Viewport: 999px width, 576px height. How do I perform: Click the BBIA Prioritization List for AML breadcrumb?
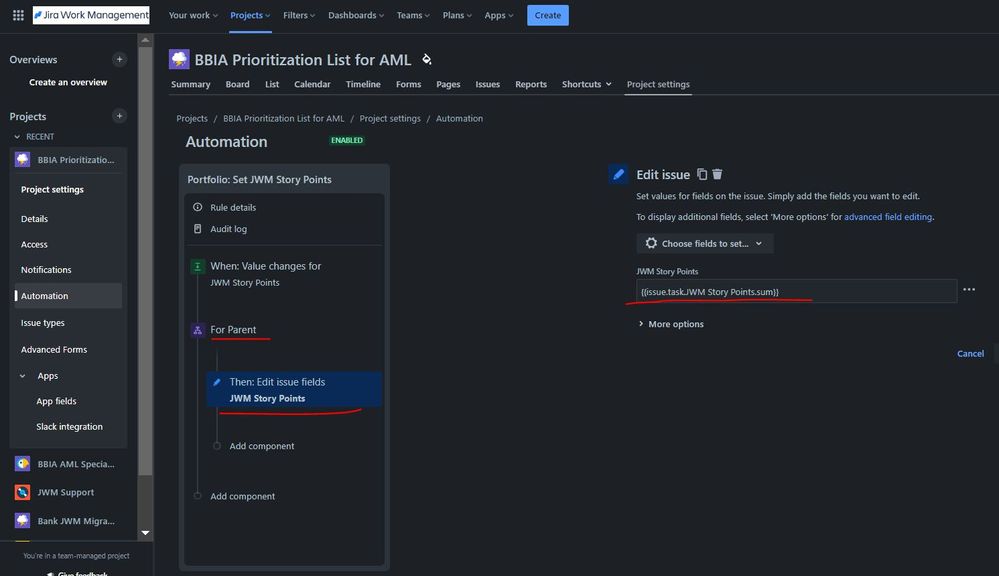[x=284, y=119]
